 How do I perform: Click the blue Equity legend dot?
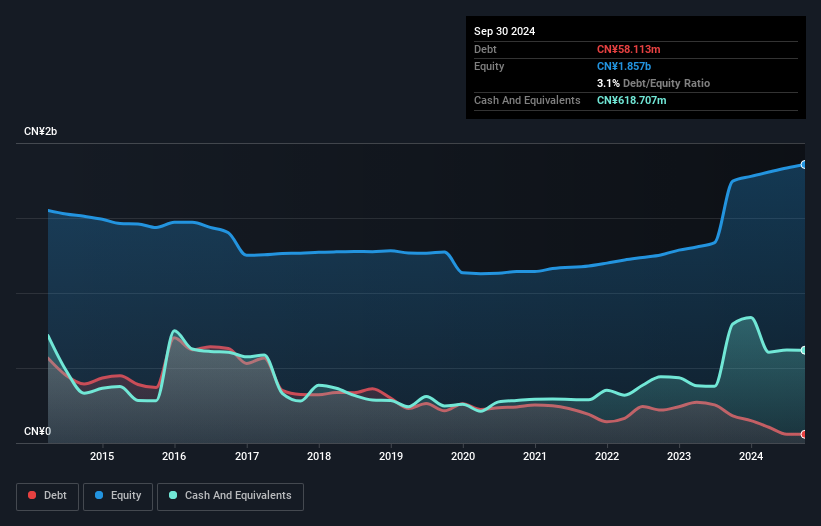pos(99,495)
